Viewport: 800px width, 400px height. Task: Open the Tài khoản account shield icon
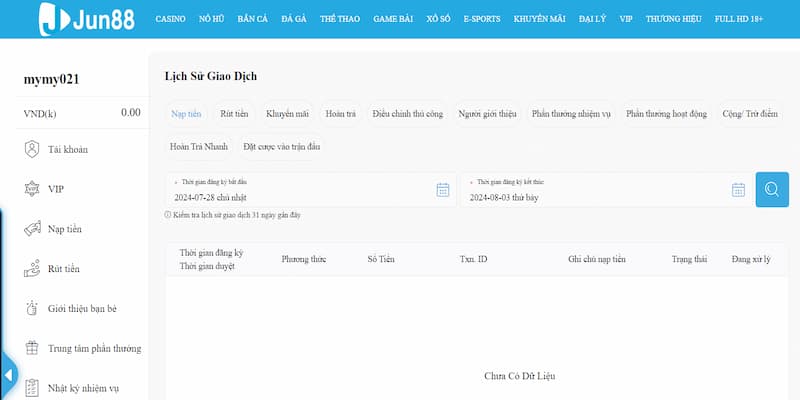(x=32, y=149)
